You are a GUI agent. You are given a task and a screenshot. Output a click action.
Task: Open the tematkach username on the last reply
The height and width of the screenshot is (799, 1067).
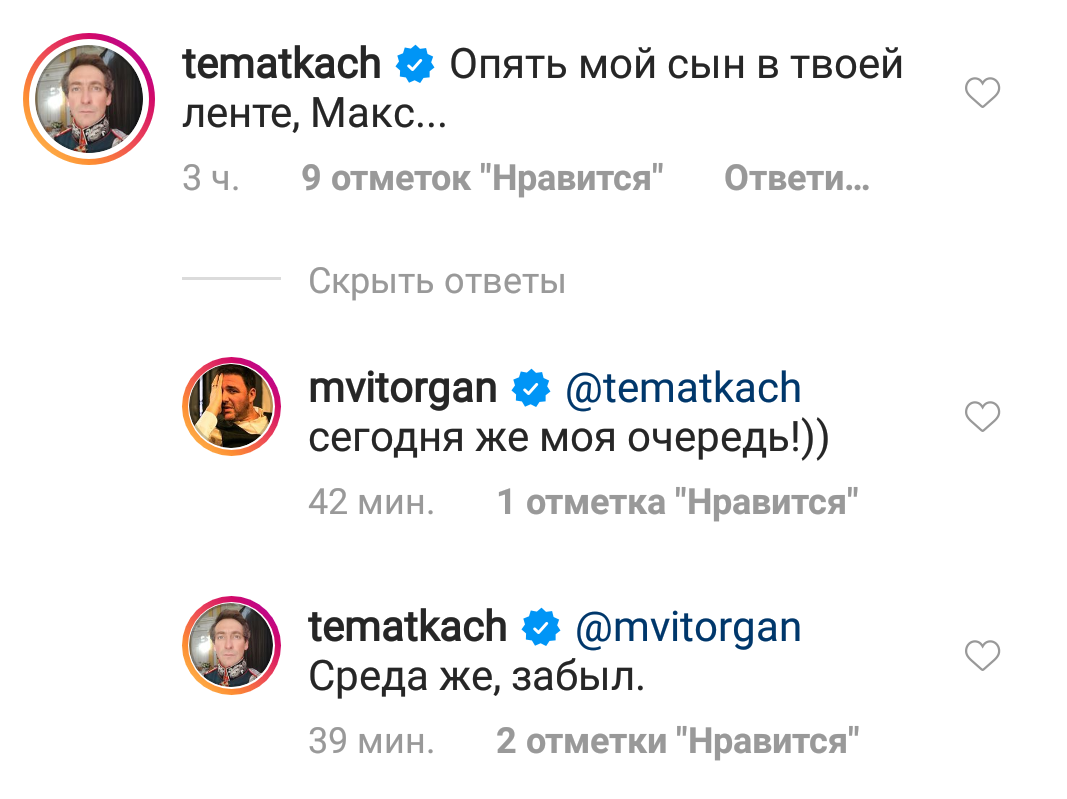pos(407,628)
